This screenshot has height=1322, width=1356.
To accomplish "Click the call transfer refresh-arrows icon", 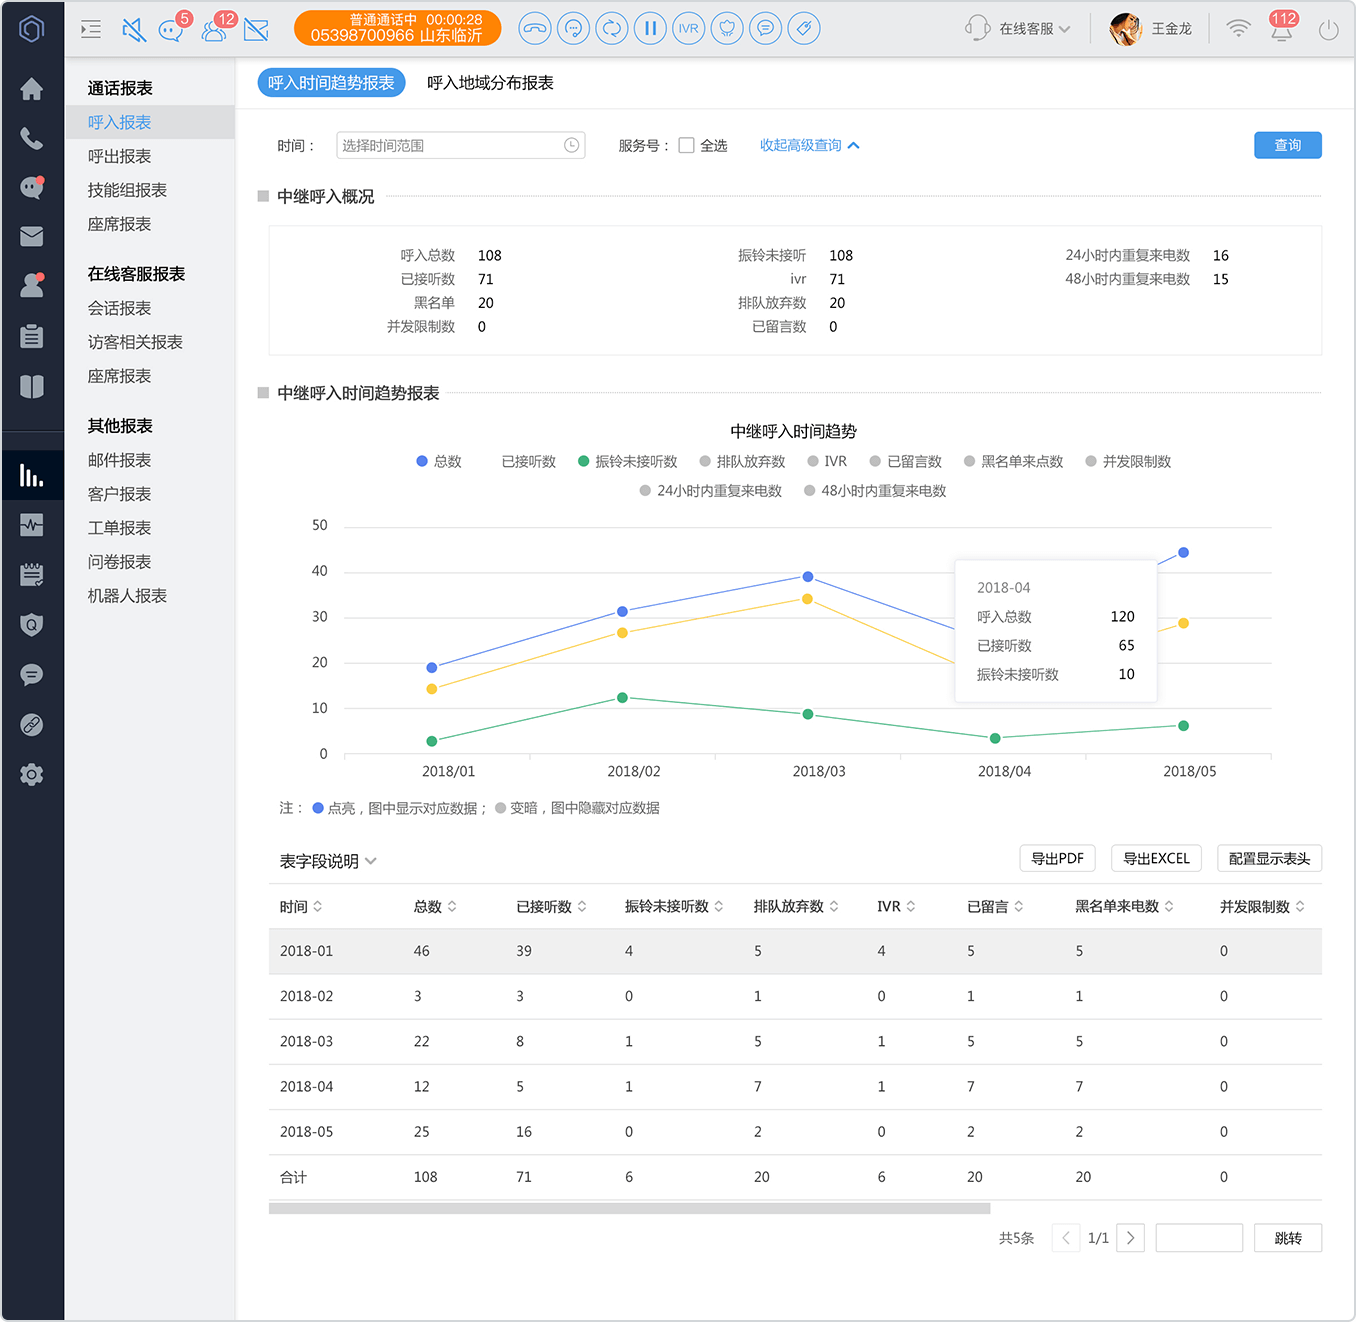I will pos(611,29).
